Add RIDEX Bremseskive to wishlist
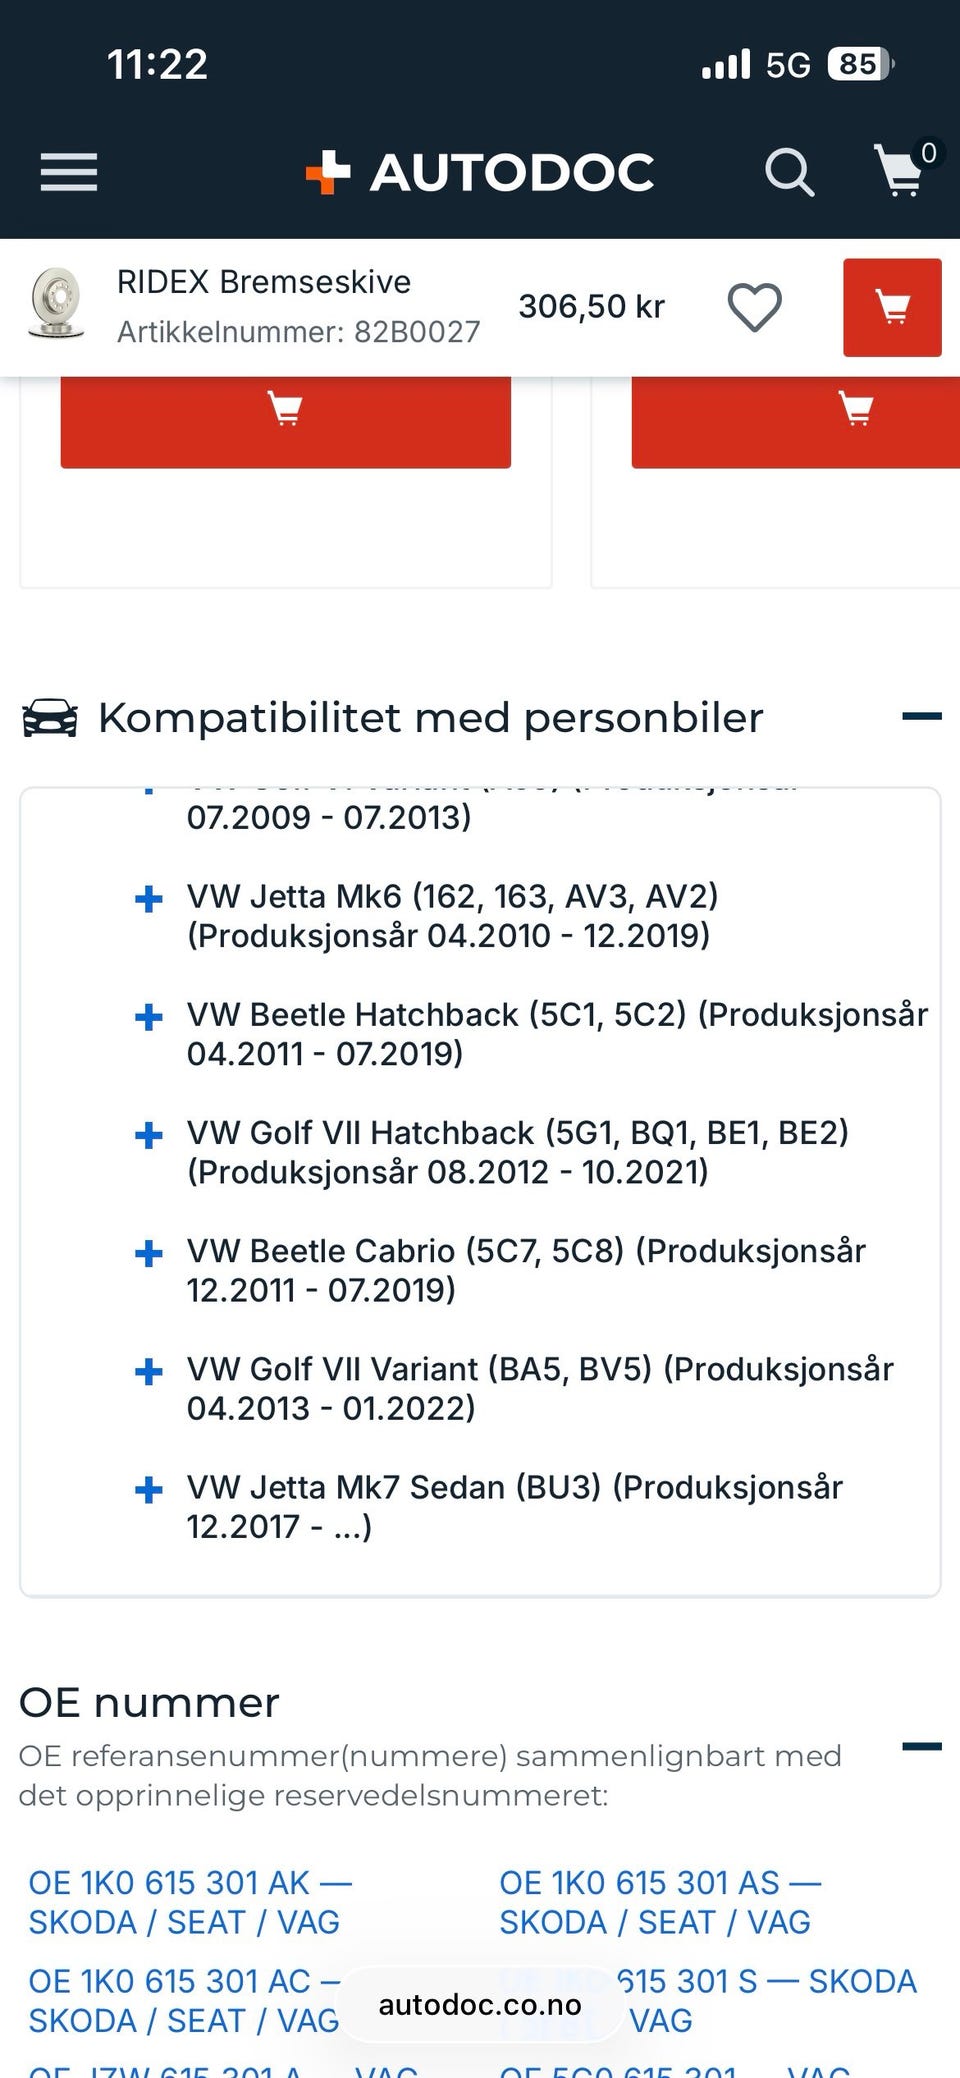 pos(754,307)
